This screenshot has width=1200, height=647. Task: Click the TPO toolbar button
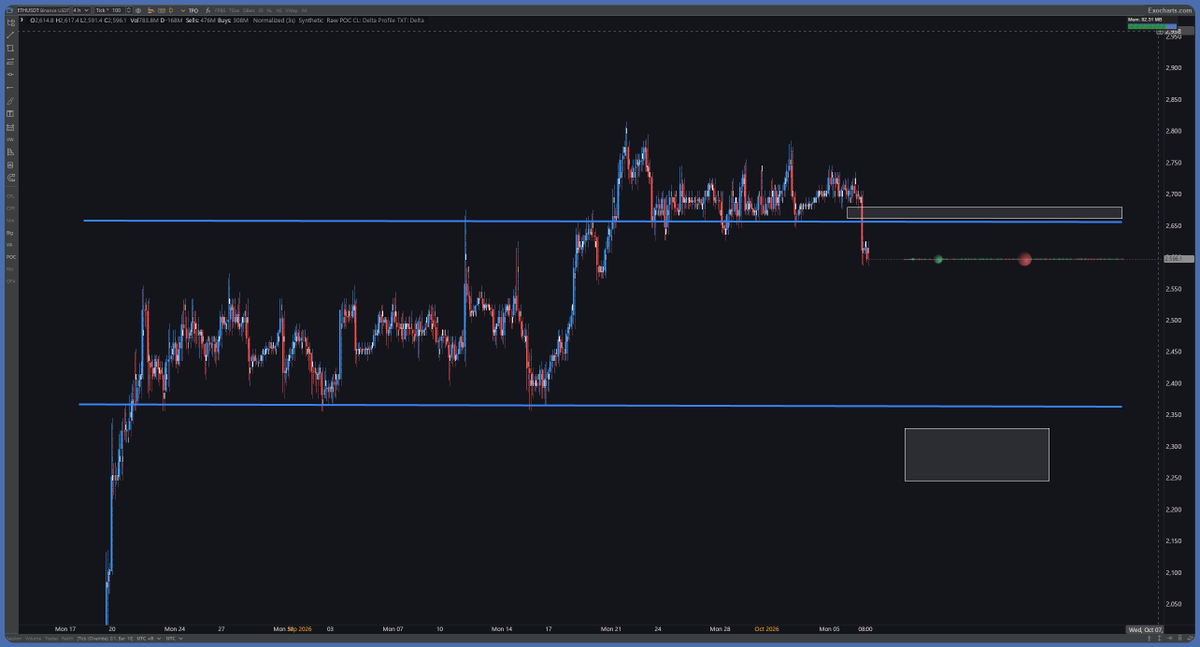tap(193, 10)
